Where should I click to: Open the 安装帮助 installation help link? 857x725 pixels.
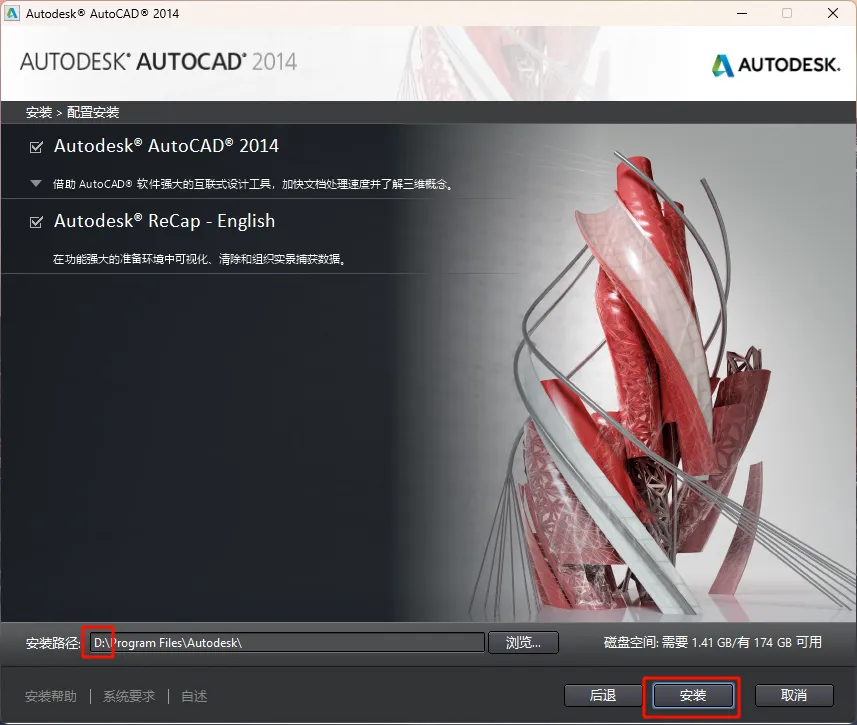(x=51, y=697)
